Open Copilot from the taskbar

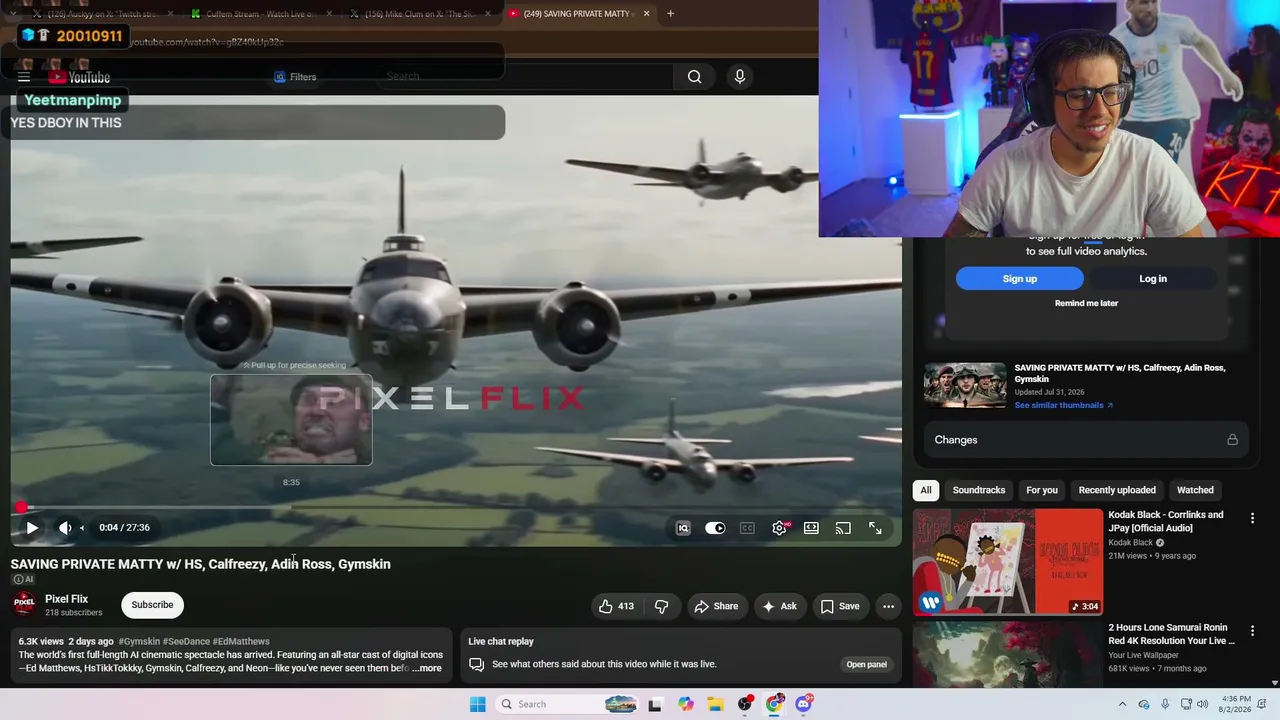coord(686,704)
